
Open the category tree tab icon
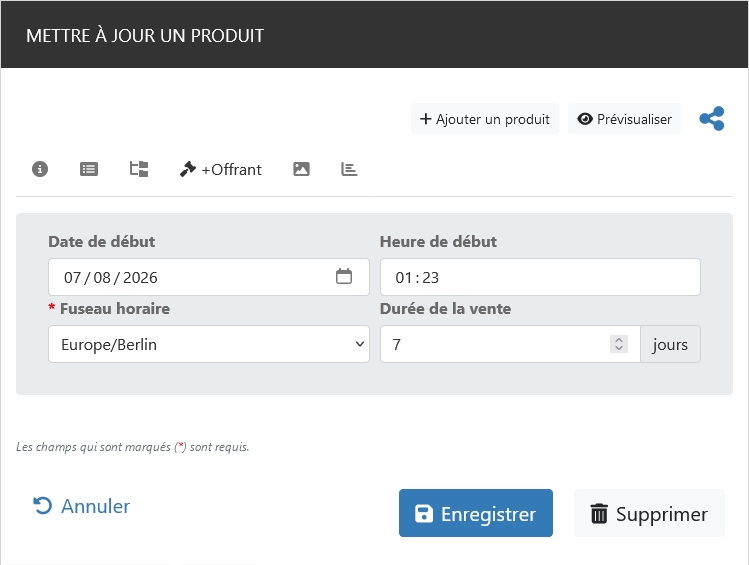[x=139, y=169]
